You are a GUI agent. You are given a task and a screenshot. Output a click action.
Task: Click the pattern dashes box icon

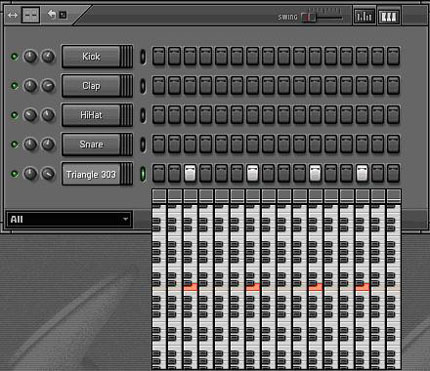[x=31, y=15]
